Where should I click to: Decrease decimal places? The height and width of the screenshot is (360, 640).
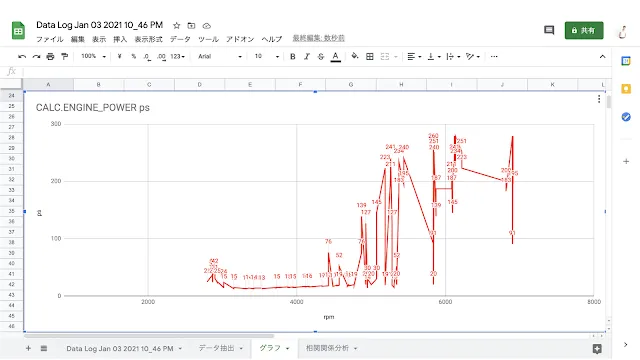click(x=147, y=57)
